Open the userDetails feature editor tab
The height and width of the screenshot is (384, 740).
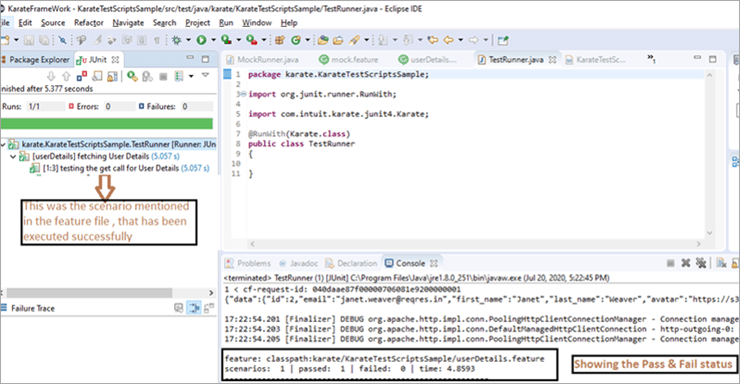[x=428, y=59]
